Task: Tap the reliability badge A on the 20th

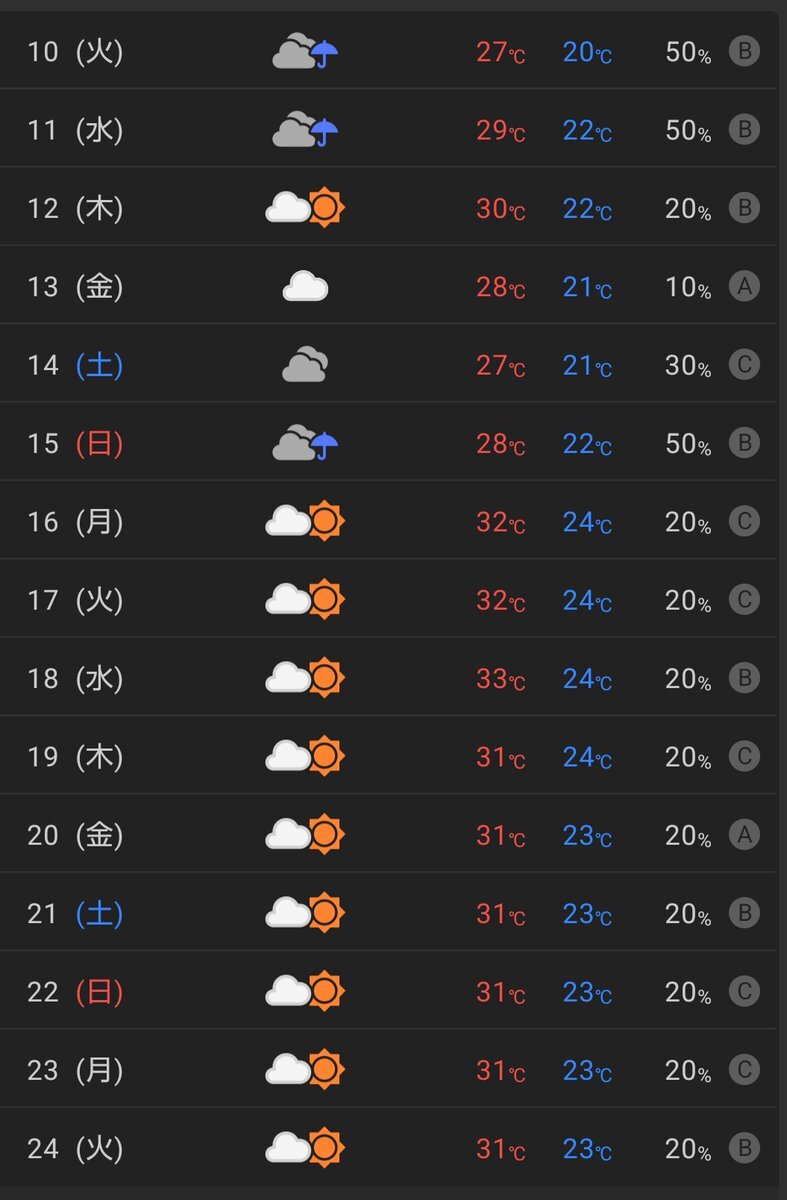Action: click(744, 835)
